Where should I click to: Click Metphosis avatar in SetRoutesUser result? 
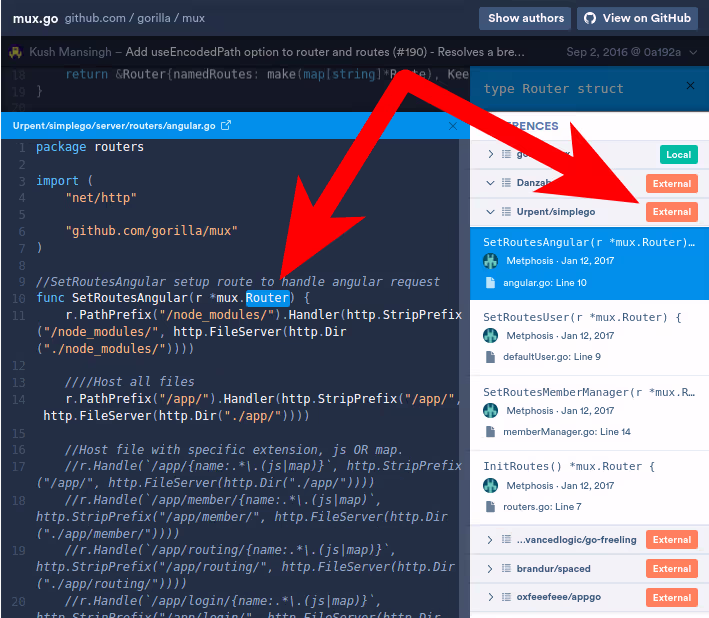(x=490, y=335)
